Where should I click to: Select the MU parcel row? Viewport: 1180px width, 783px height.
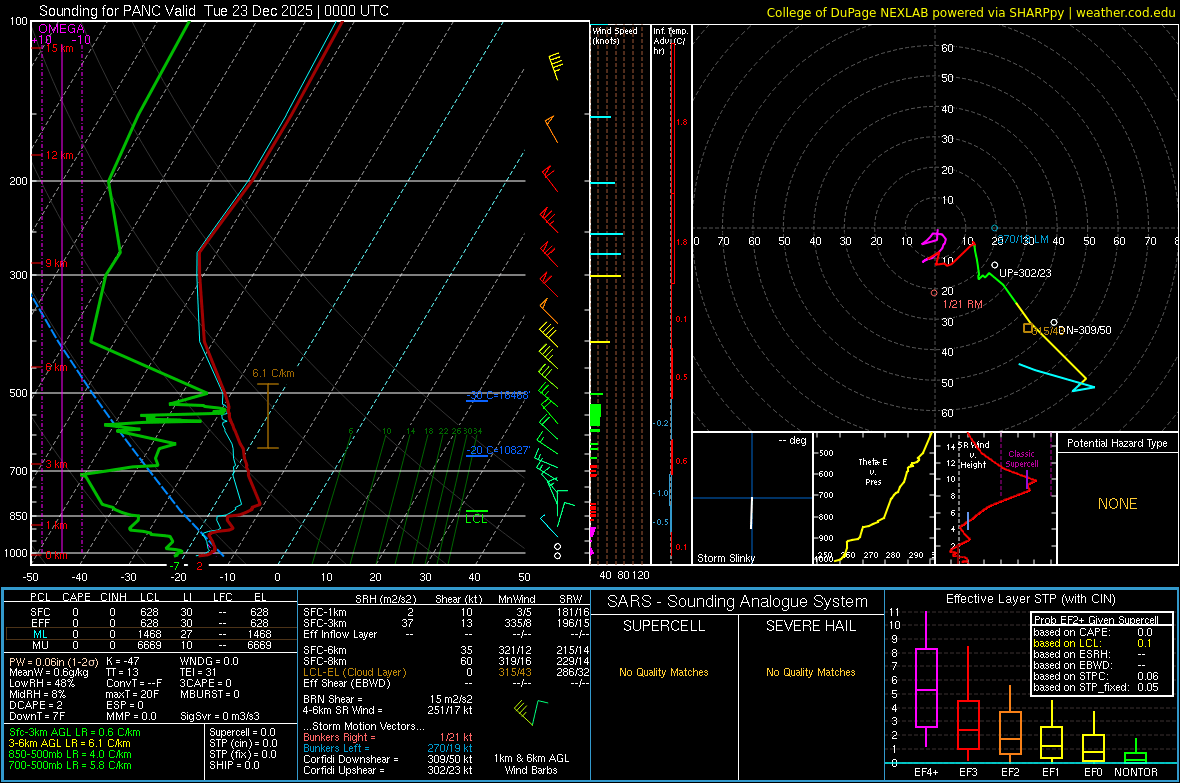pyautogui.click(x=151, y=645)
